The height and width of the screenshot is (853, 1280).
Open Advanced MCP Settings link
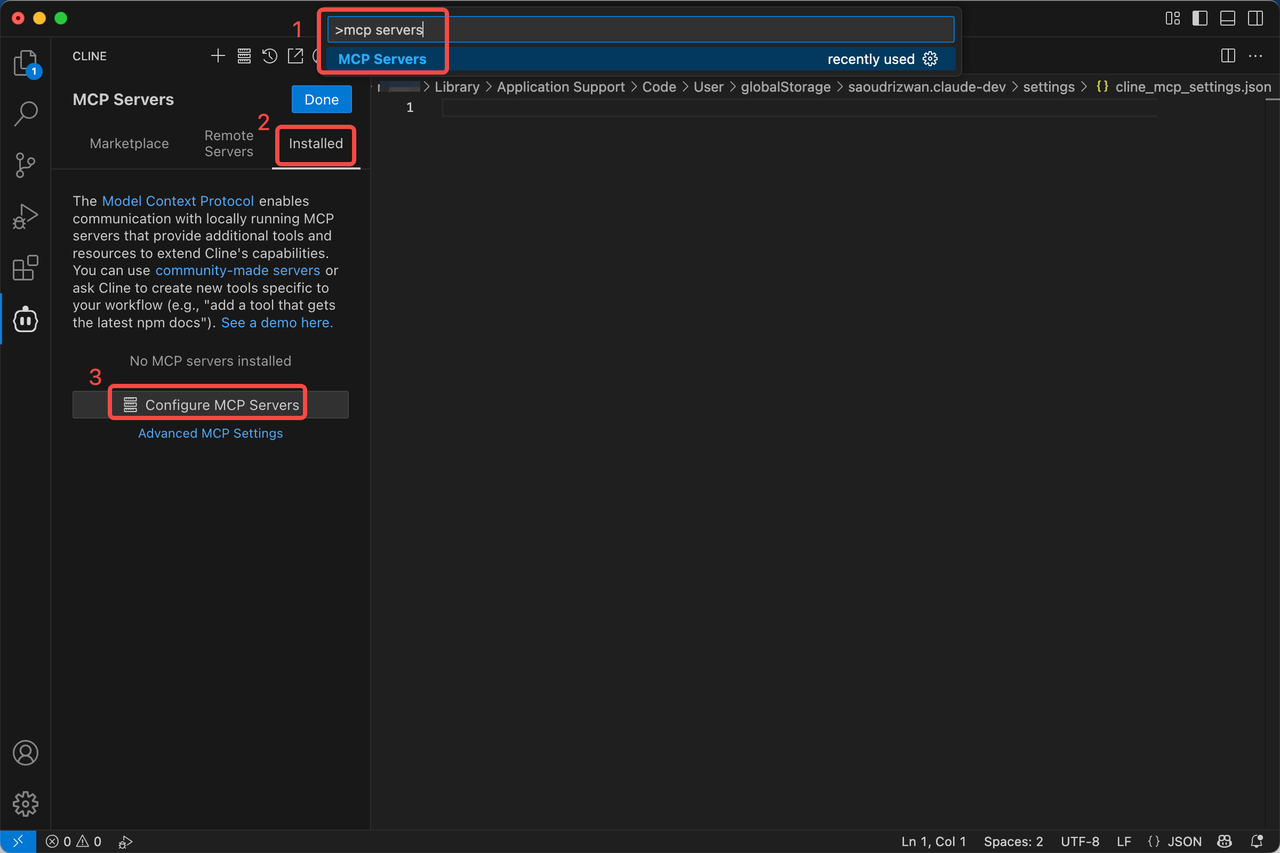pyautogui.click(x=210, y=433)
